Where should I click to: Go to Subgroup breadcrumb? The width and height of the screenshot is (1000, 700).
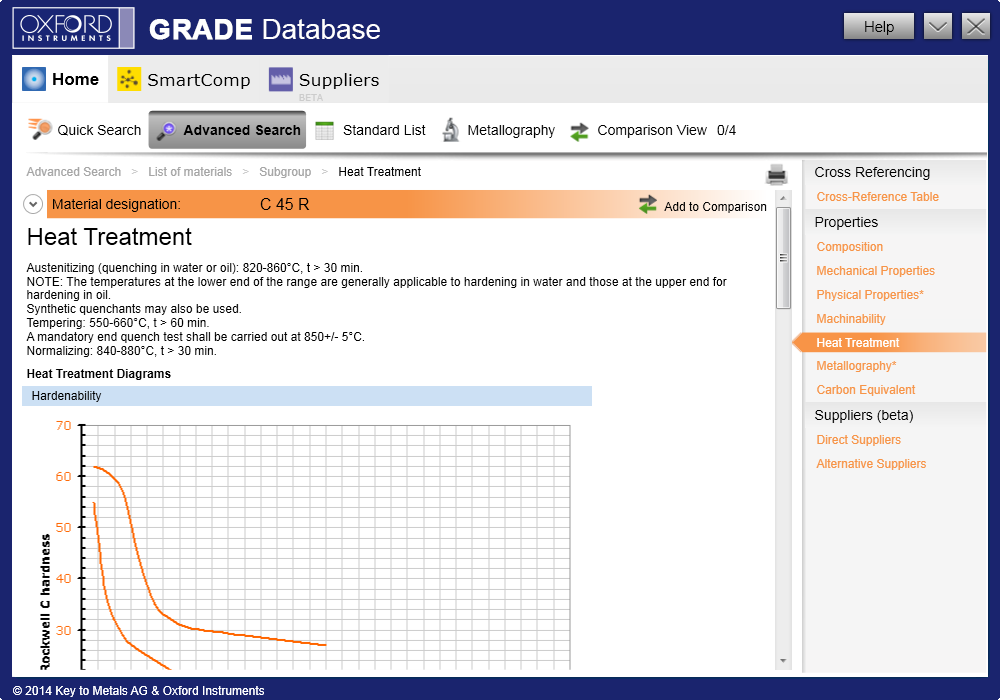coord(285,172)
